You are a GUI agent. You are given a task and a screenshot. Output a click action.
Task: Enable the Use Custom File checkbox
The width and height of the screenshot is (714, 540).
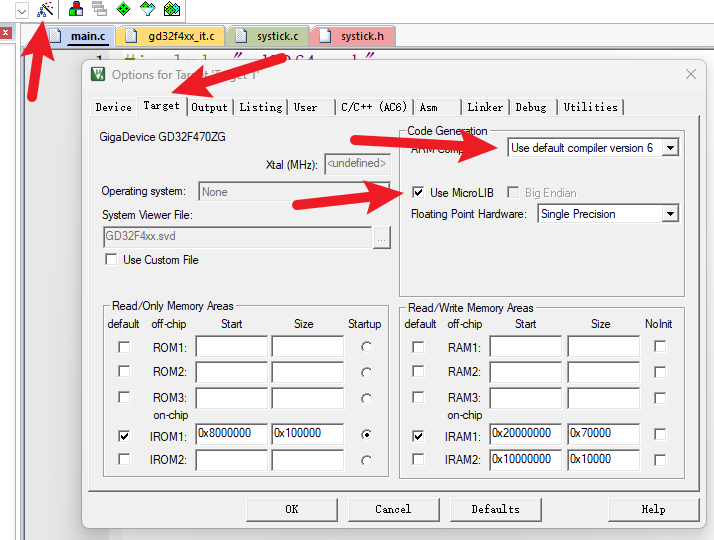pyautogui.click(x=111, y=259)
